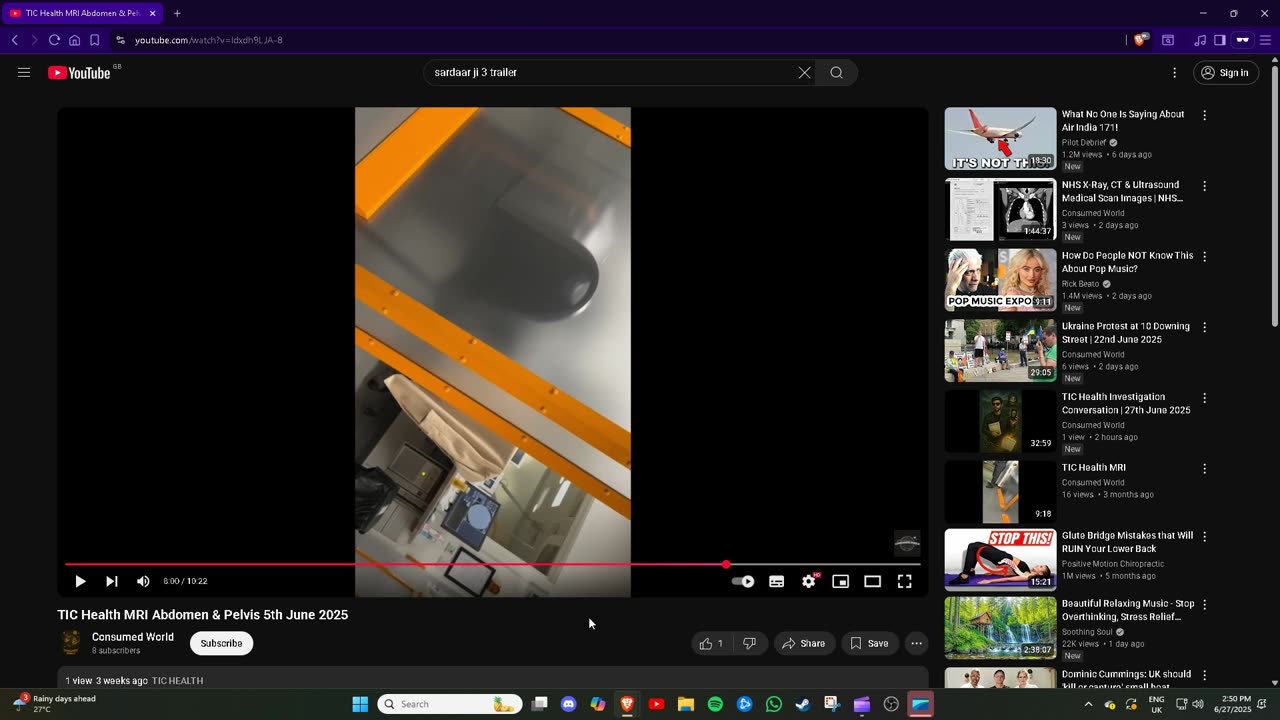Show hidden system tray icons
The height and width of the screenshot is (720, 1280).
pos(1088,704)
